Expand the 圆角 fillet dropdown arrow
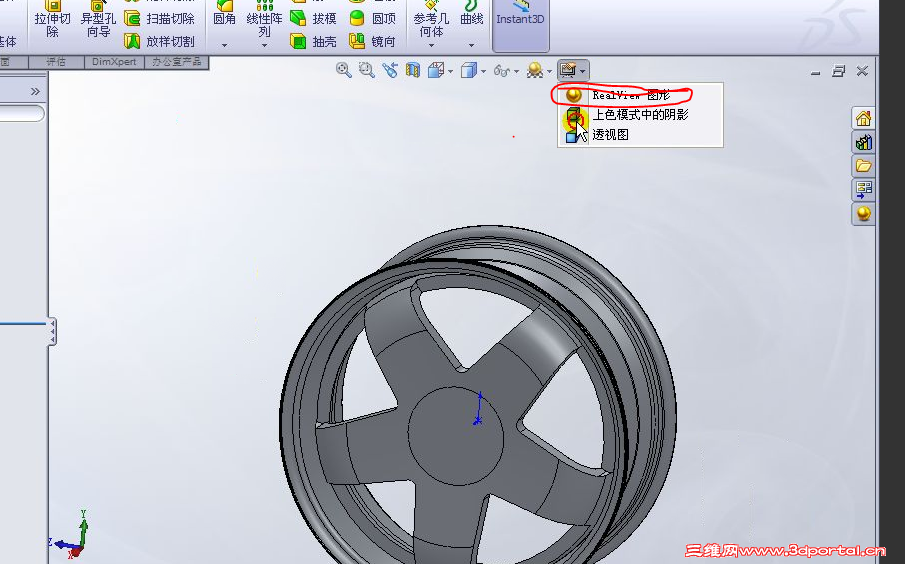This screenshot has width=905, height=564. (x=225, y=45)
